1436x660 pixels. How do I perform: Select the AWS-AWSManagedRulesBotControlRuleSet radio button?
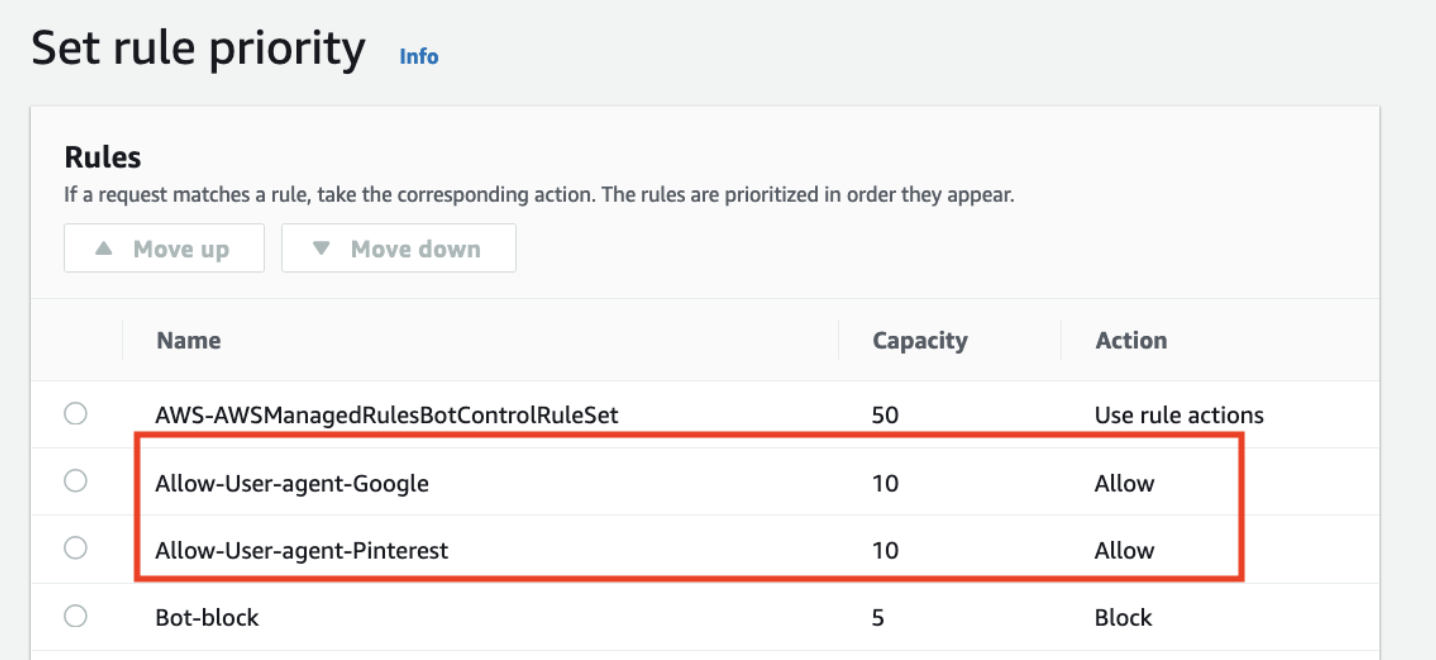pyautogui.click(x=75, y=414)
